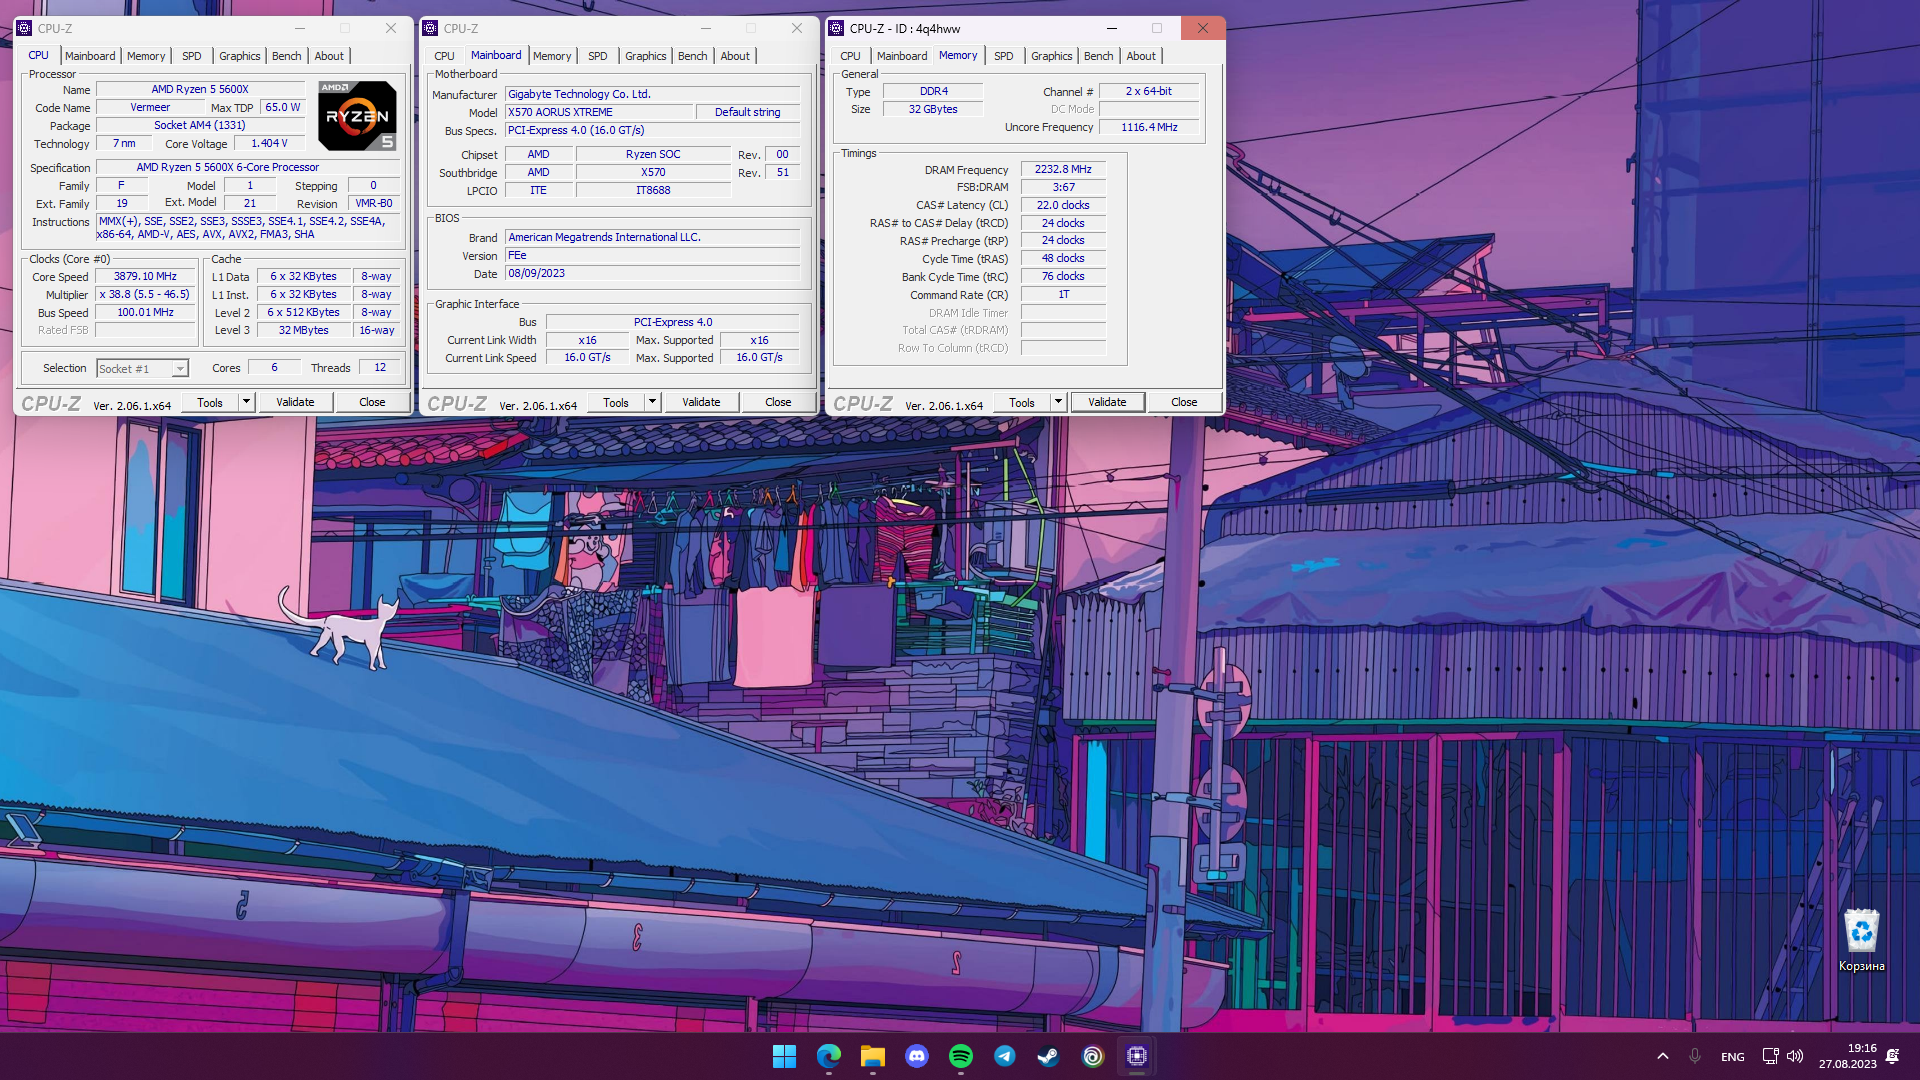The image size is (1920, 1080).
Task: Open Bench tab in first CPU-Z window
Action: coord(287,56)
